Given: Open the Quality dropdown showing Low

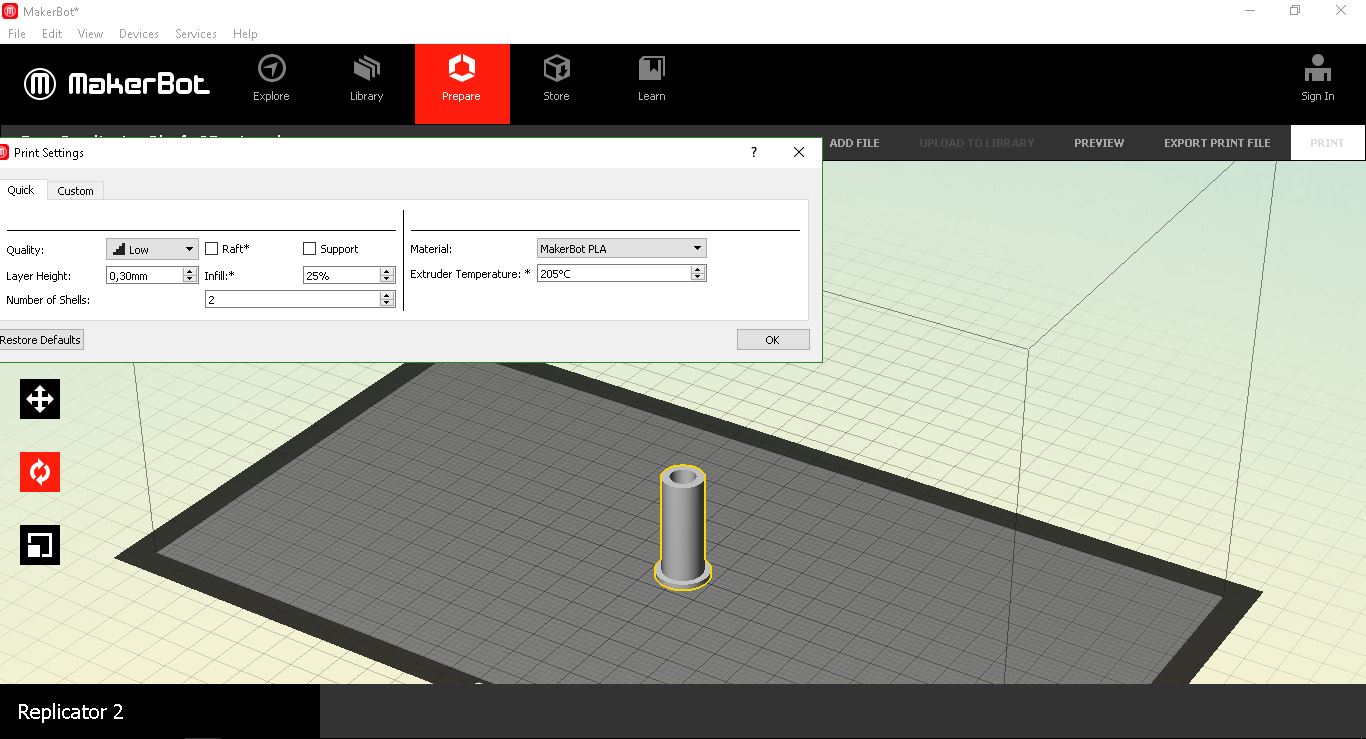Looking at the screenshot, I should [152, 249].
